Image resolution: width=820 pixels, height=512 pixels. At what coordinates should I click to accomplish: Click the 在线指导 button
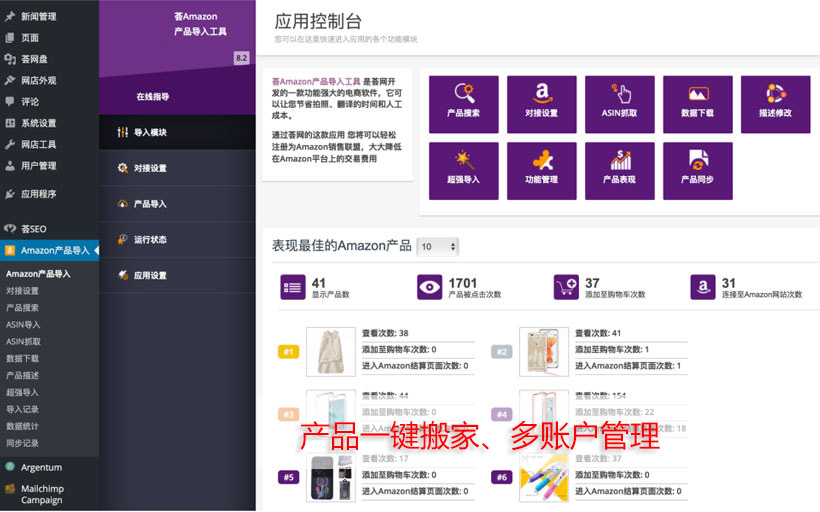tap(152, 97)
